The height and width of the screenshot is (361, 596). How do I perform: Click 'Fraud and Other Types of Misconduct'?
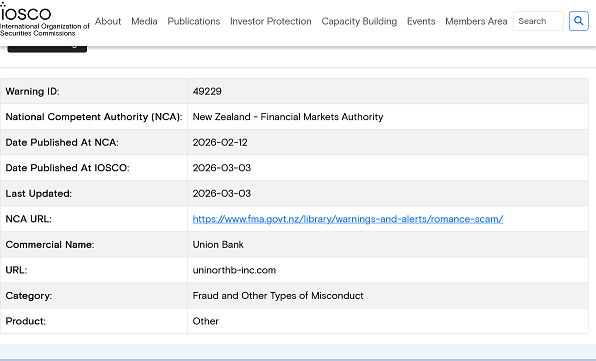coord(278,296)
